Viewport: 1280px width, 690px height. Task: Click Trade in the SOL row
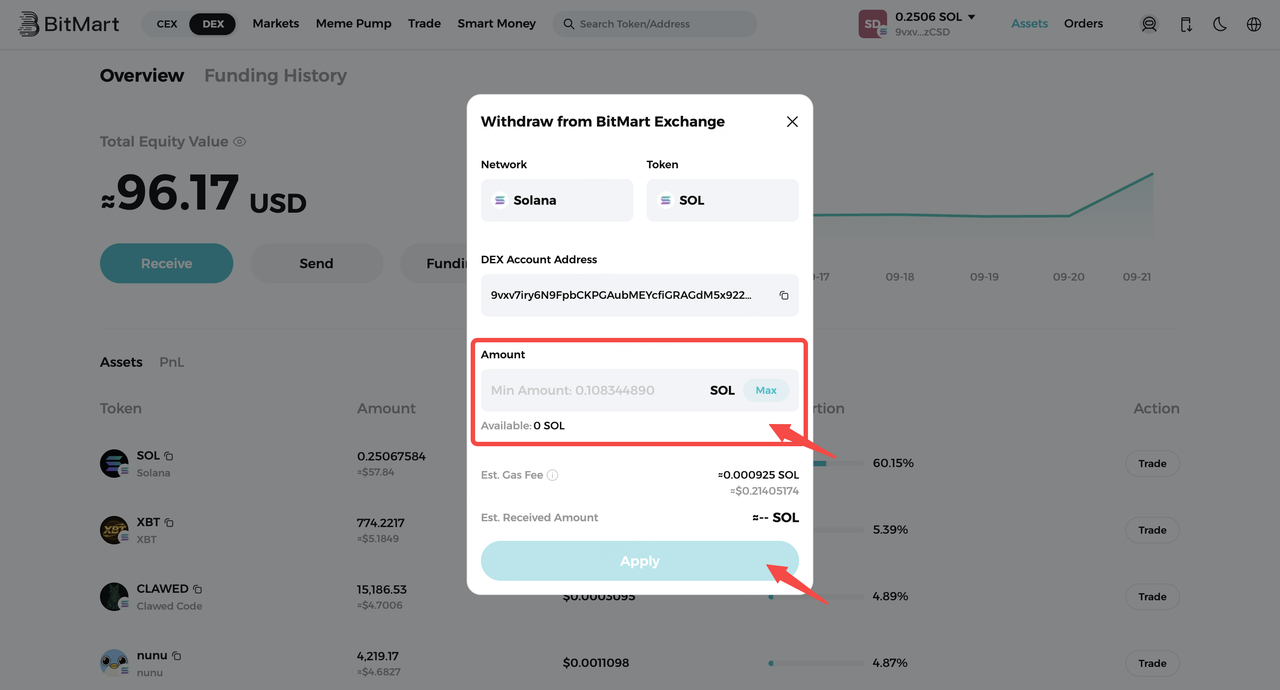(1152, 463)
